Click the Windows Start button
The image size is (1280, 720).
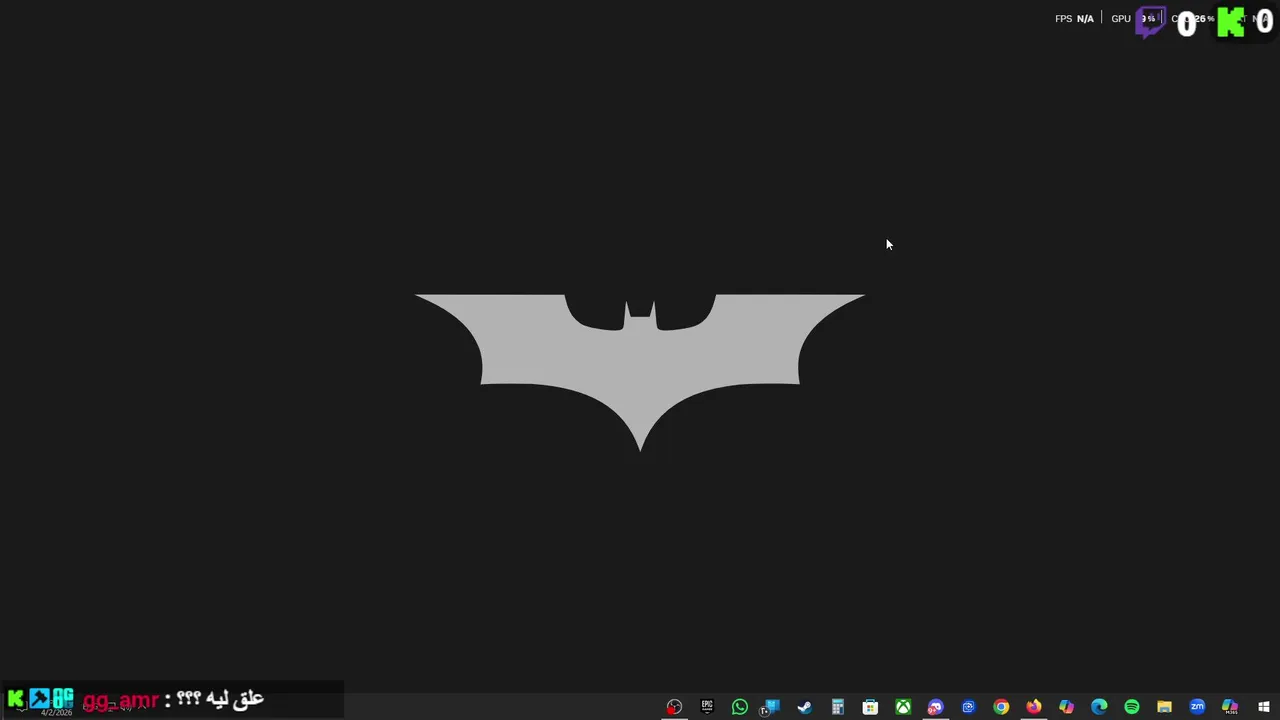click(x=1264, y=707)
